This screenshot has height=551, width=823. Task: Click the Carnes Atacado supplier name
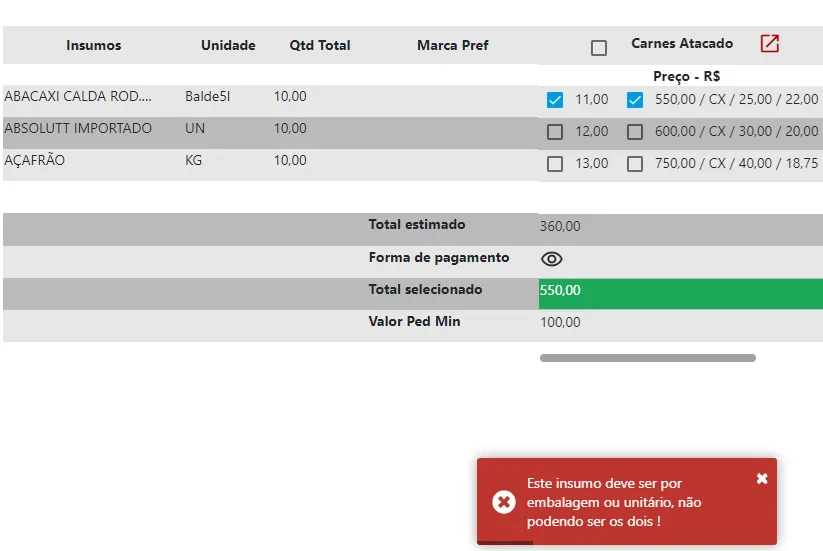pos(682,43)
